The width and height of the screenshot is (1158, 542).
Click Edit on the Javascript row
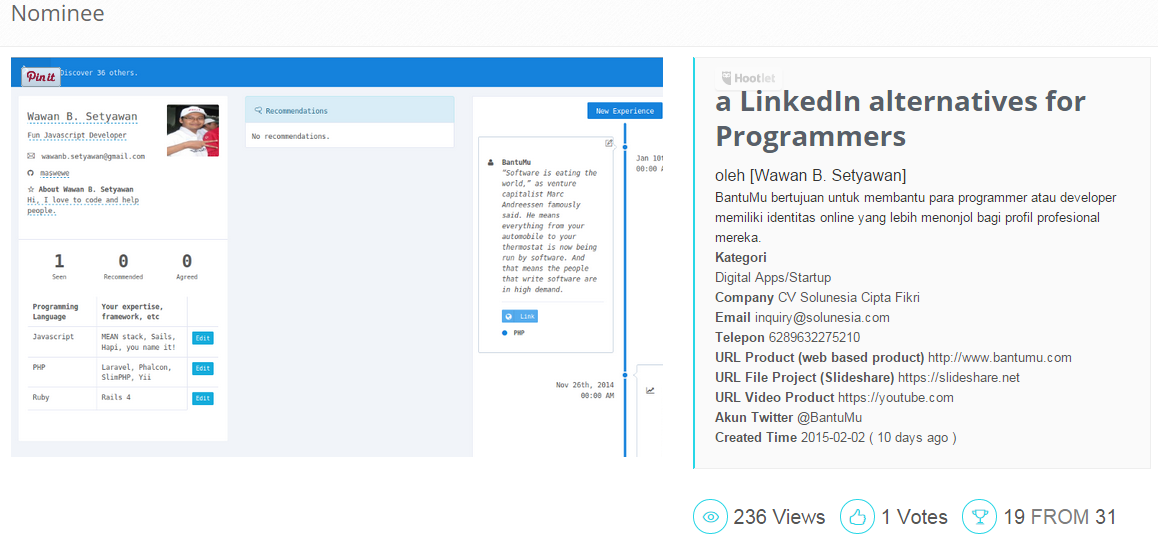203,338
